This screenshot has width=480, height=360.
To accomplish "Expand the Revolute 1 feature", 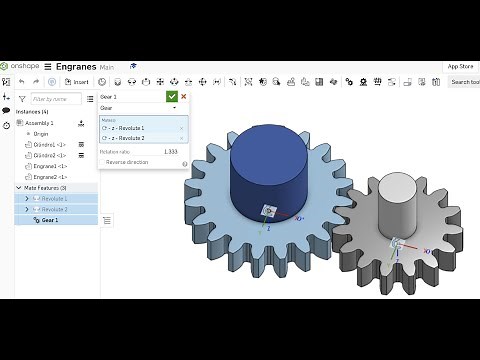I will [x=27, y=199].
